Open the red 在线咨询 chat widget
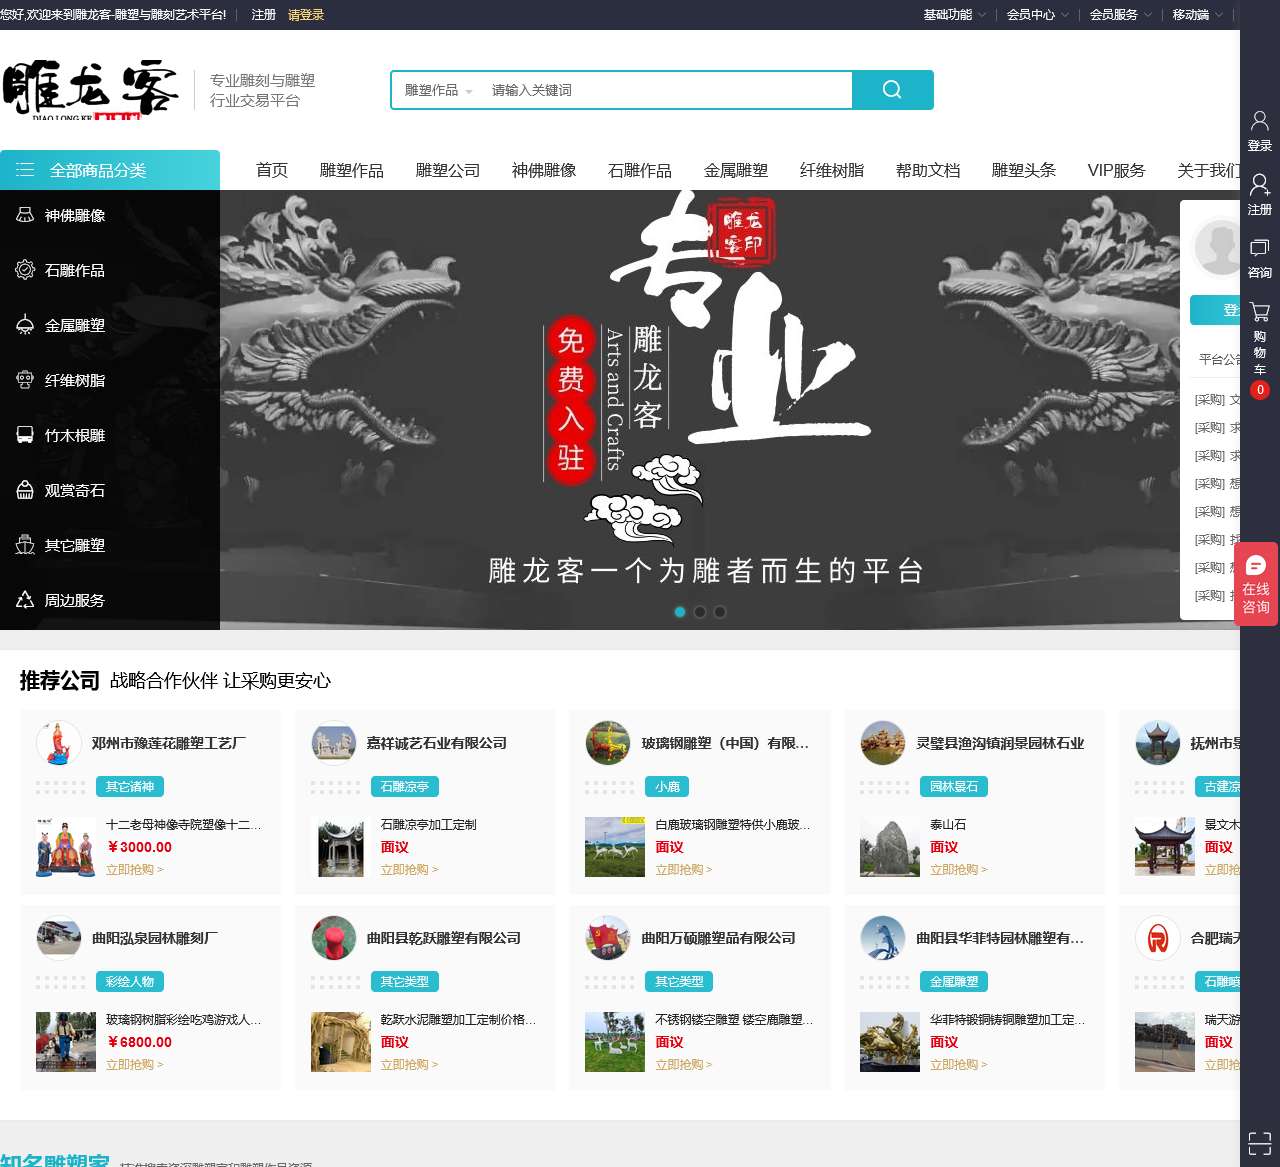This screenshot has height=1167, width=1280. 1256,584
